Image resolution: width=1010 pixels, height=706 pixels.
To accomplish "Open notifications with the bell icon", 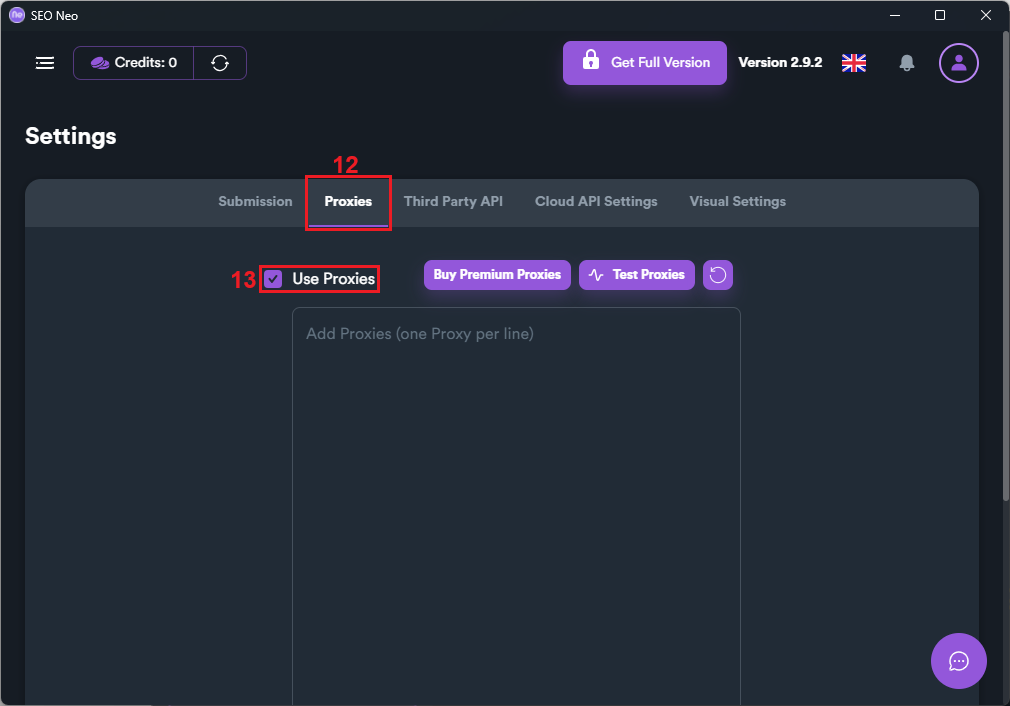I will pos(906,62).
